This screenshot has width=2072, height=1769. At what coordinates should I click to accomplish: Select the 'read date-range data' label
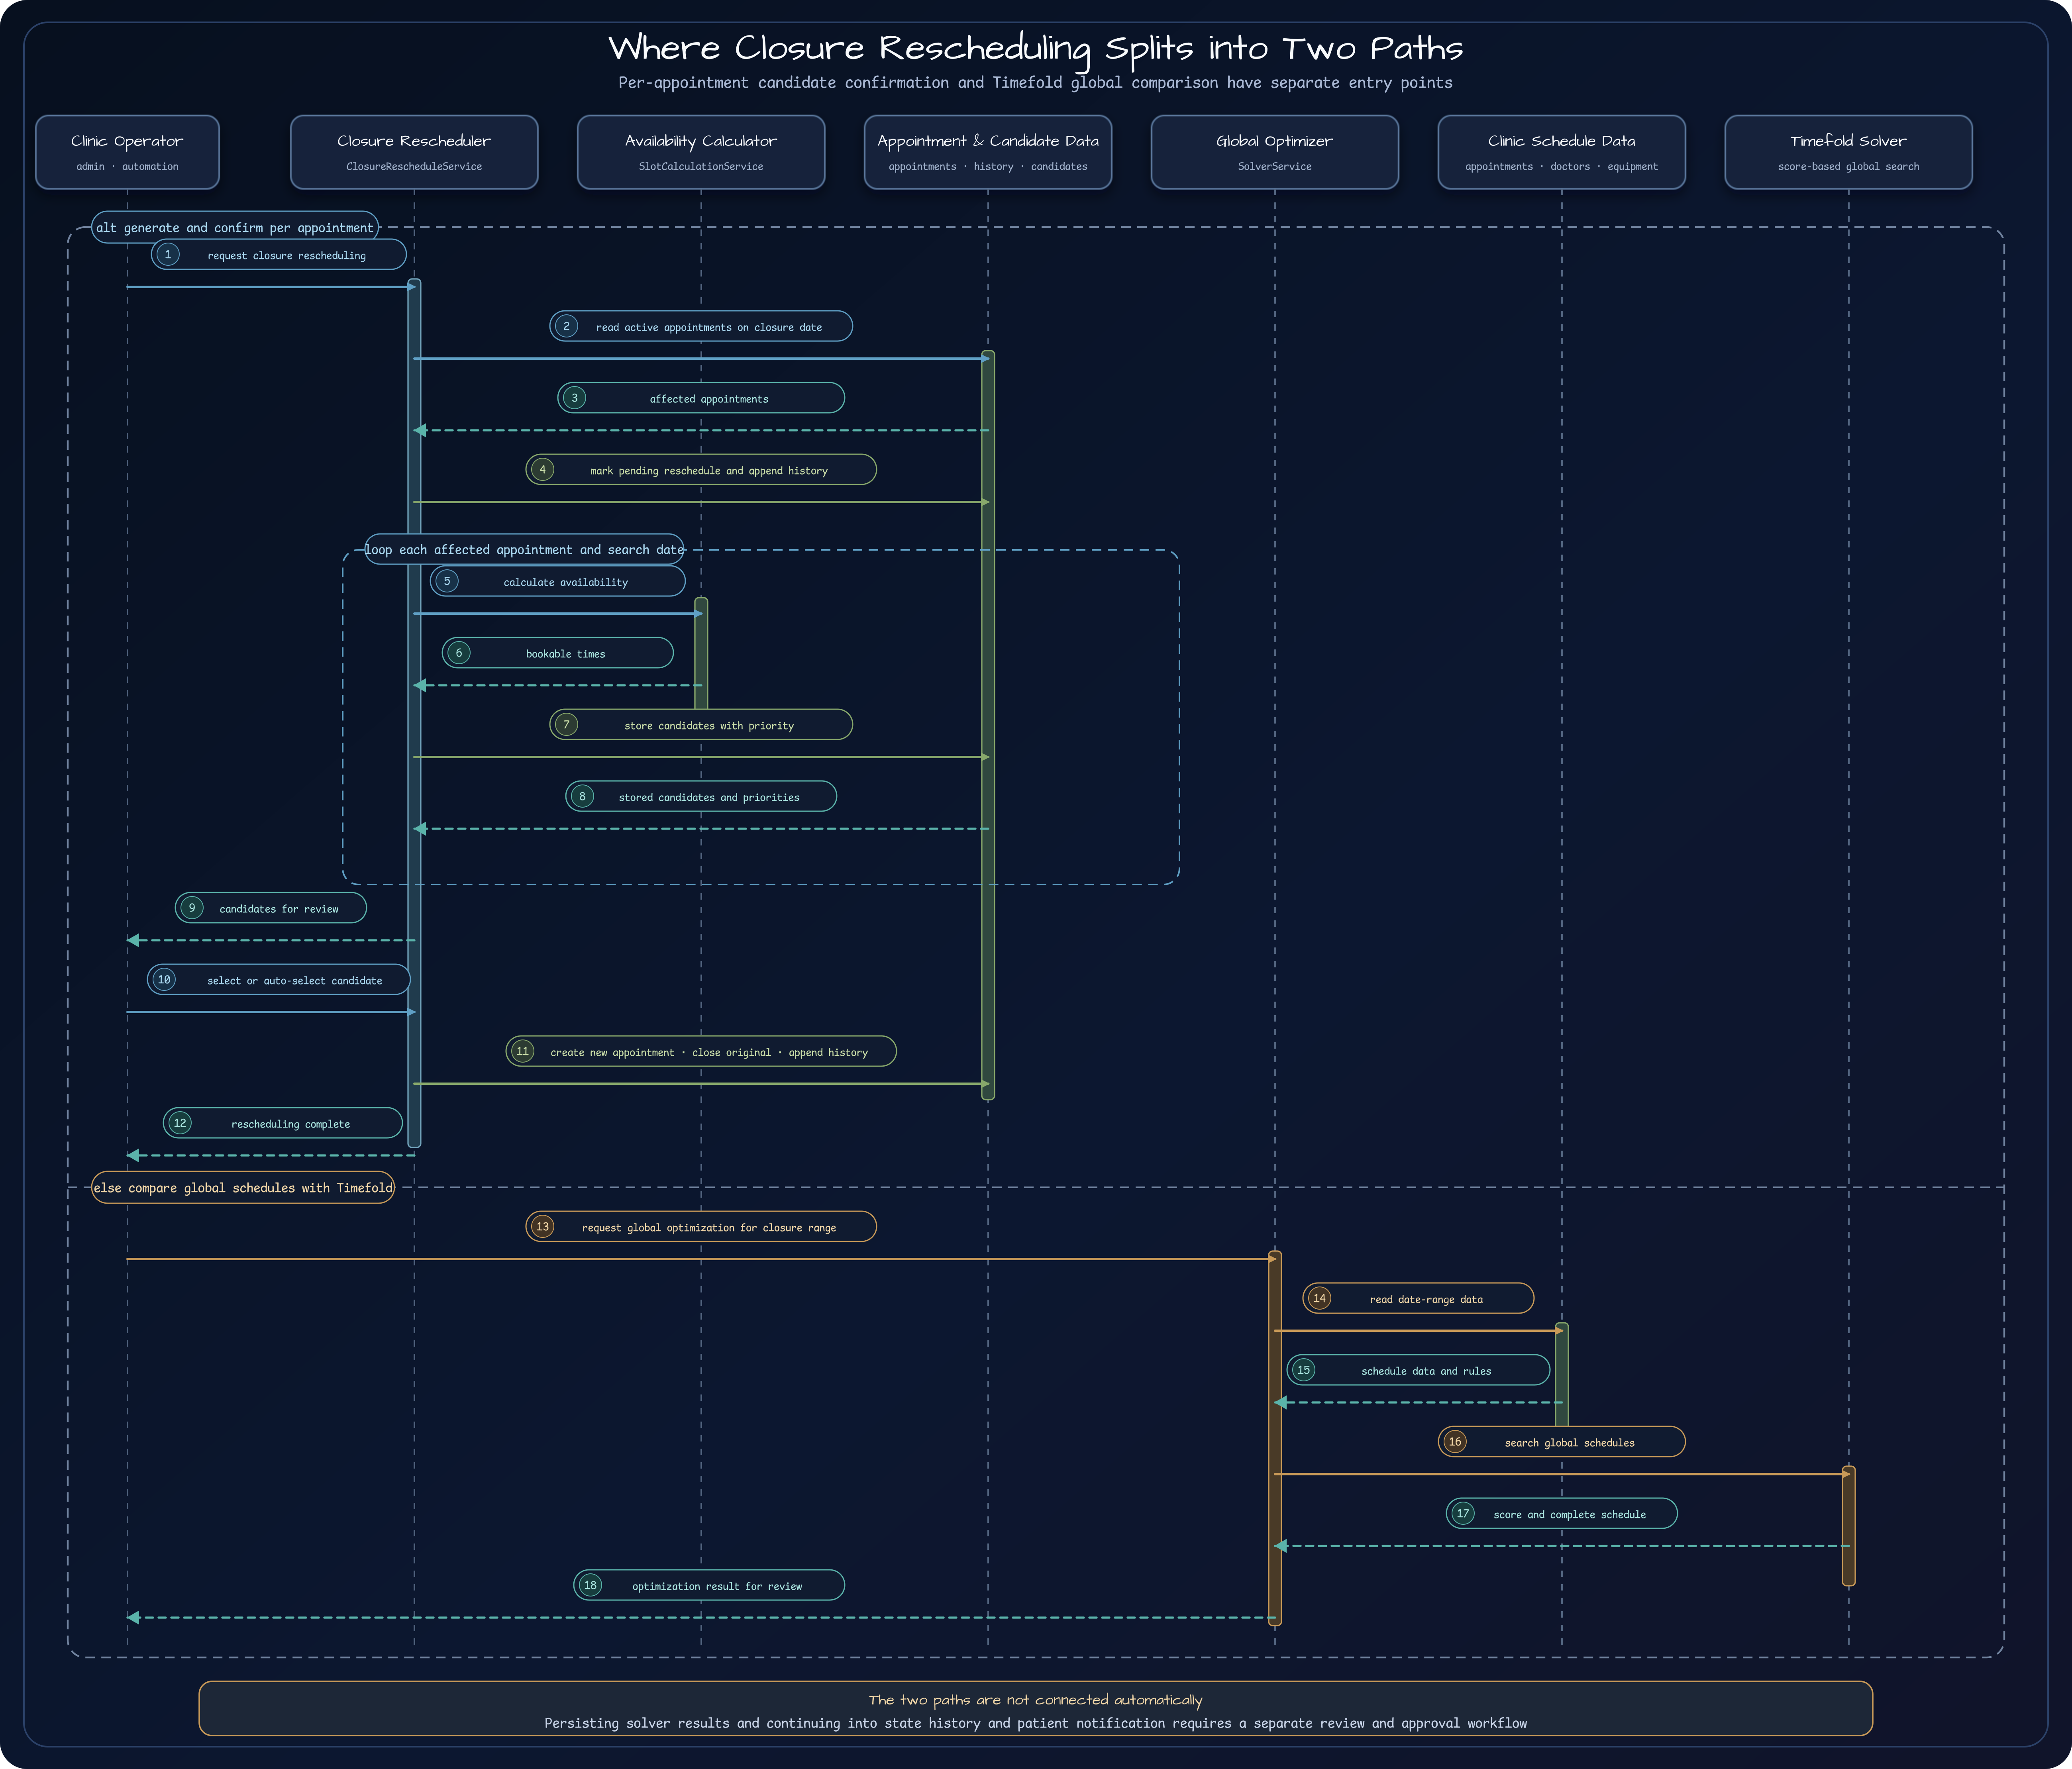coord(1418,1298)
